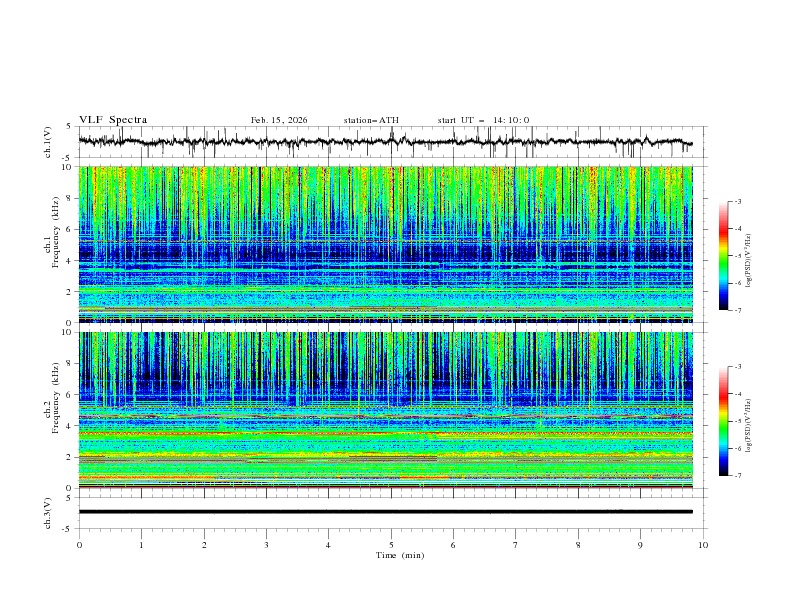Click the "VLF Spectra" plot title
792x612 pixels.
[x=113, y=120]
